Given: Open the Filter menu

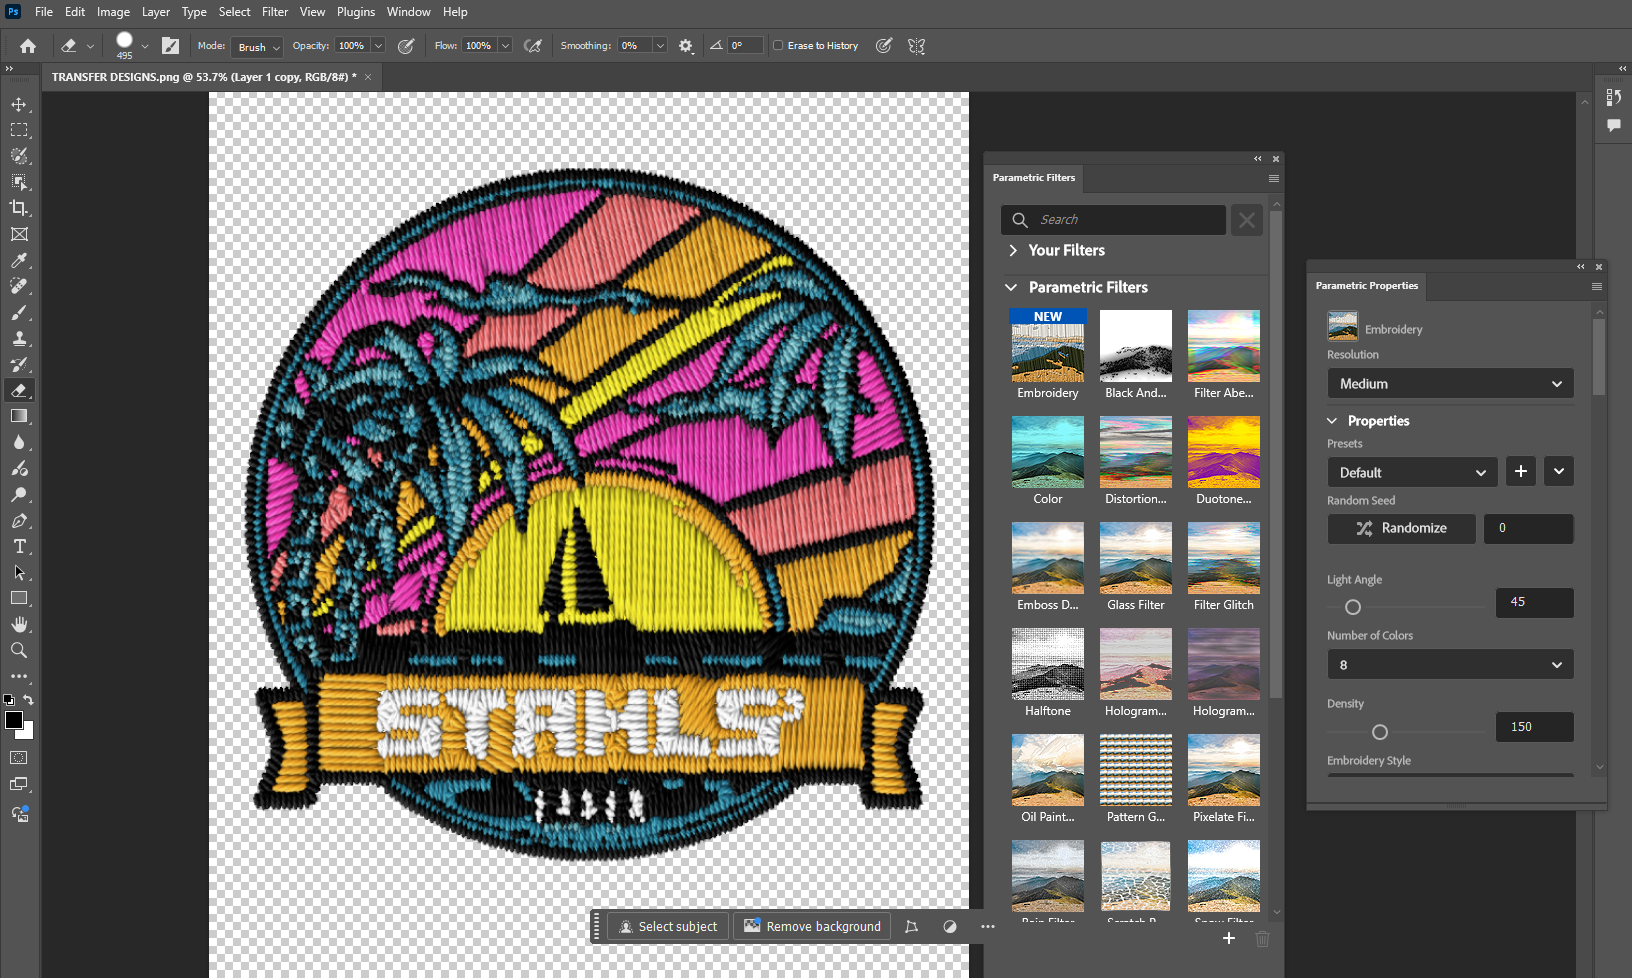Looking at the screenshot, I should pos(275,12).
